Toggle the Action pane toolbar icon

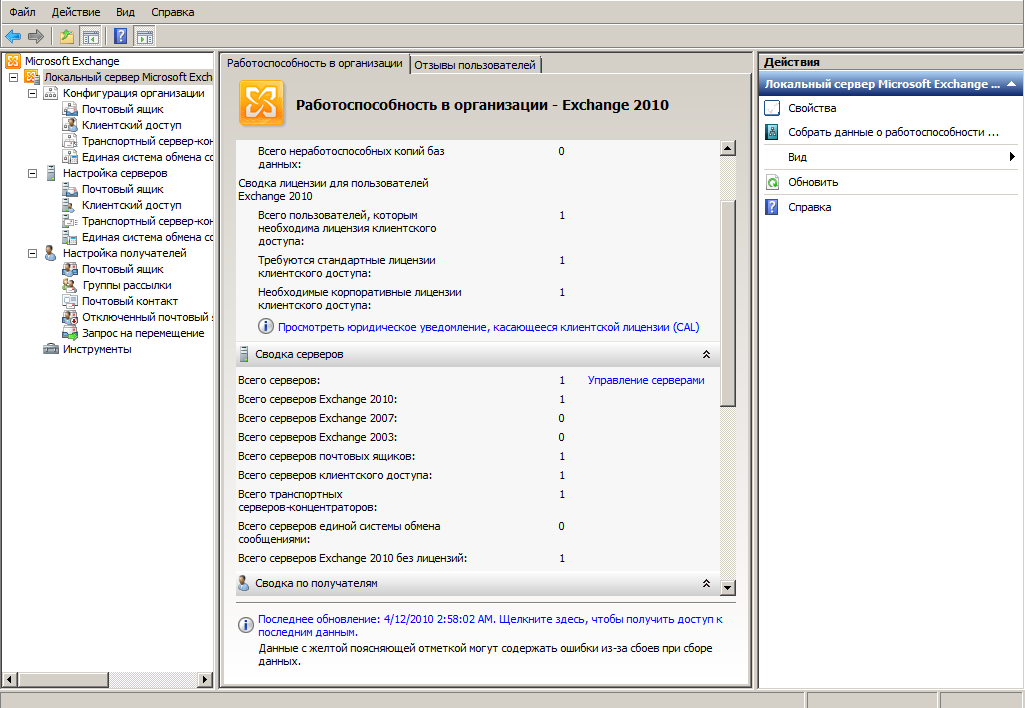[144, 36]
